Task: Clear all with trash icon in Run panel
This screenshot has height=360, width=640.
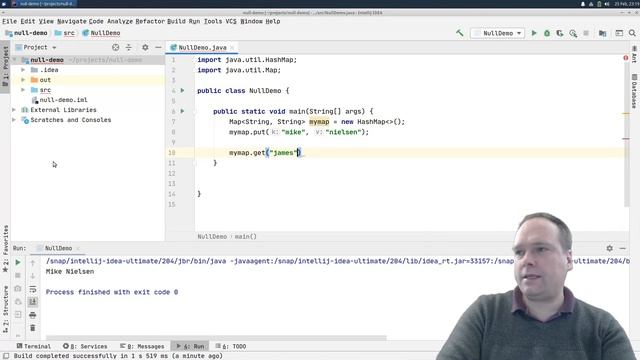Action: tap(33, 328)
